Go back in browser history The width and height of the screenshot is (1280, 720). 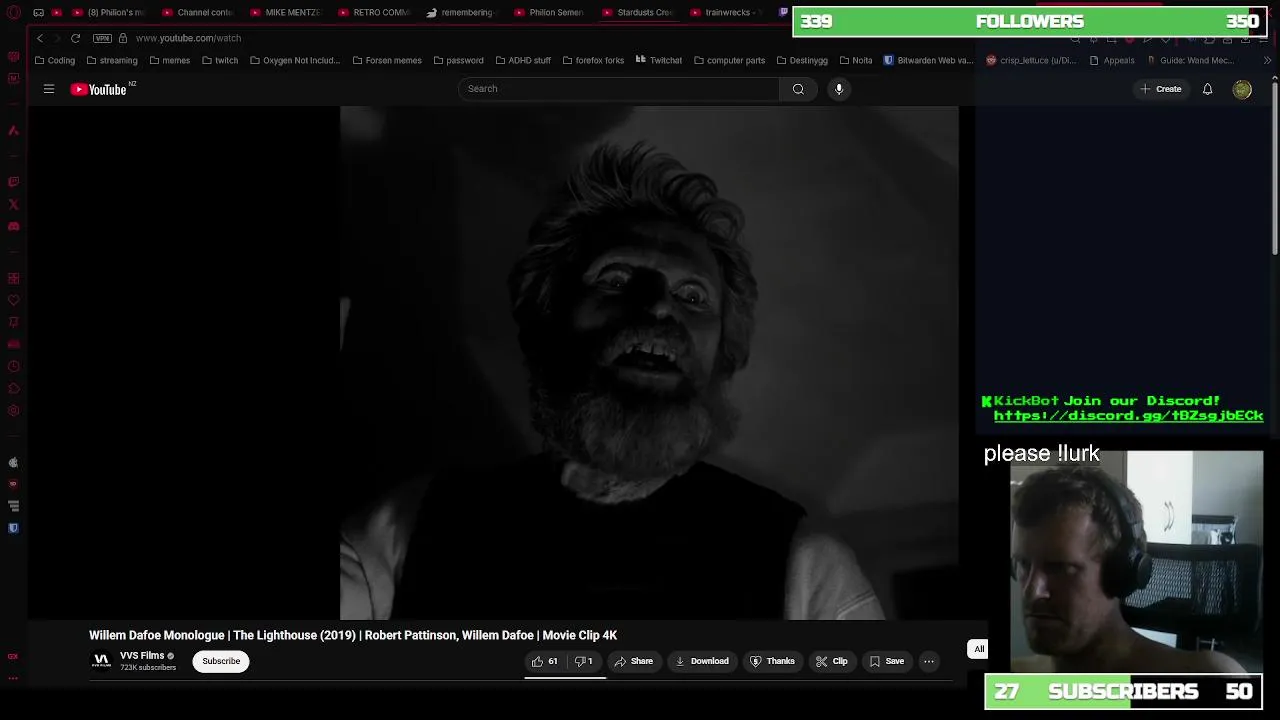point(40,38)
